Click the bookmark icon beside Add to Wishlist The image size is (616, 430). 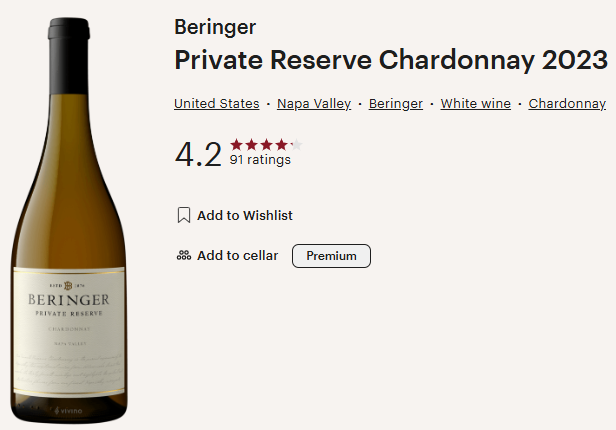pyautogui.click(x=183, y=215)
